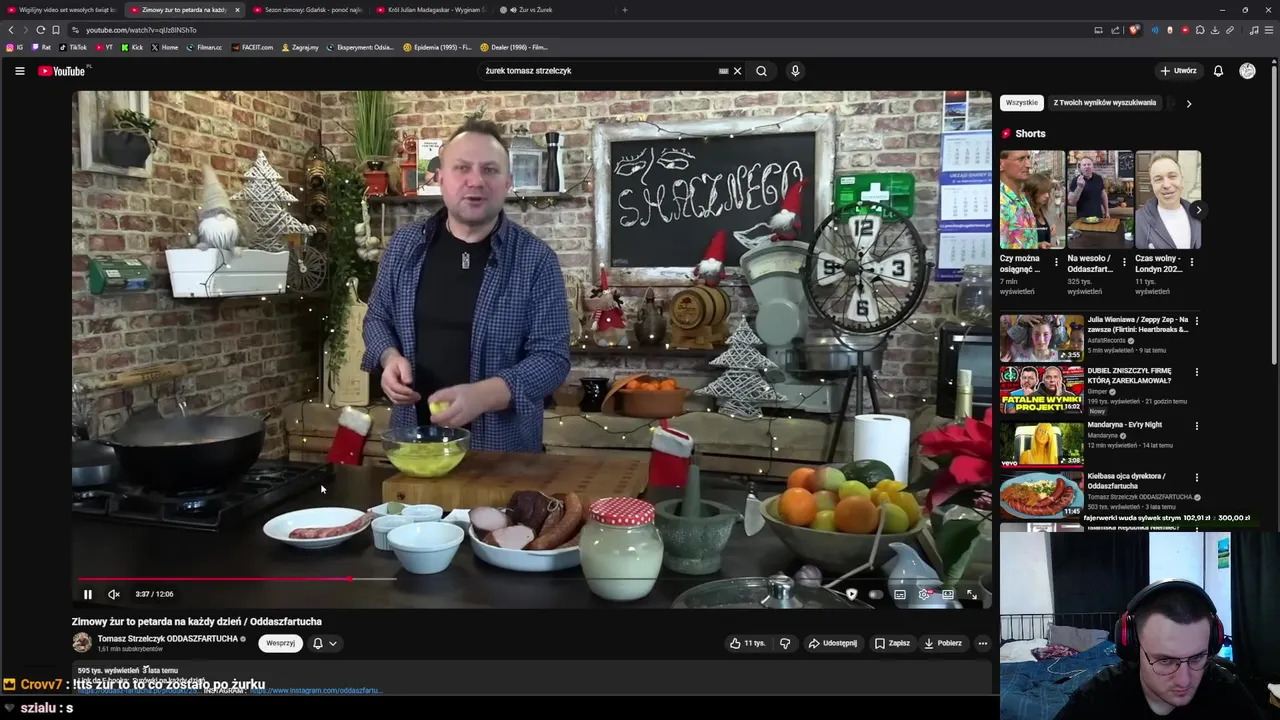Image resolution: width=1280 pixels, height=720 pixels.
Task: Switch player to theater mode
Action: tap(948, 594)
